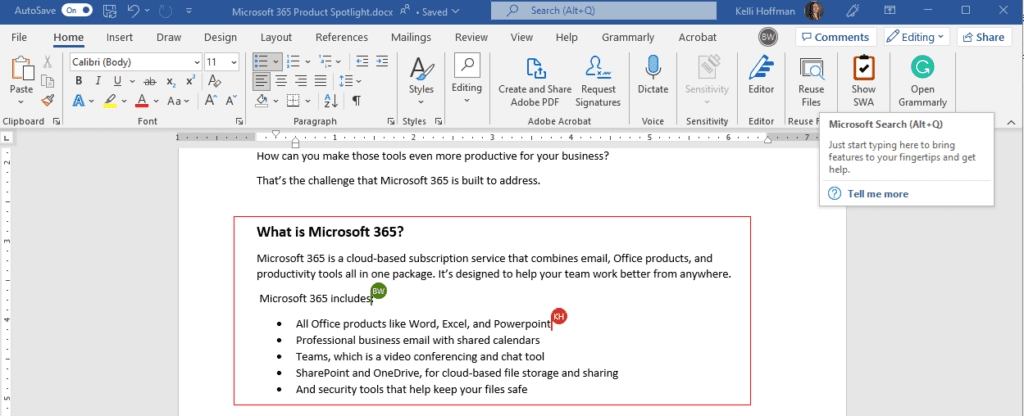The image size is (1024, 416).
Task: Click the Decrease Font Size icon
Action: [231, 101]
